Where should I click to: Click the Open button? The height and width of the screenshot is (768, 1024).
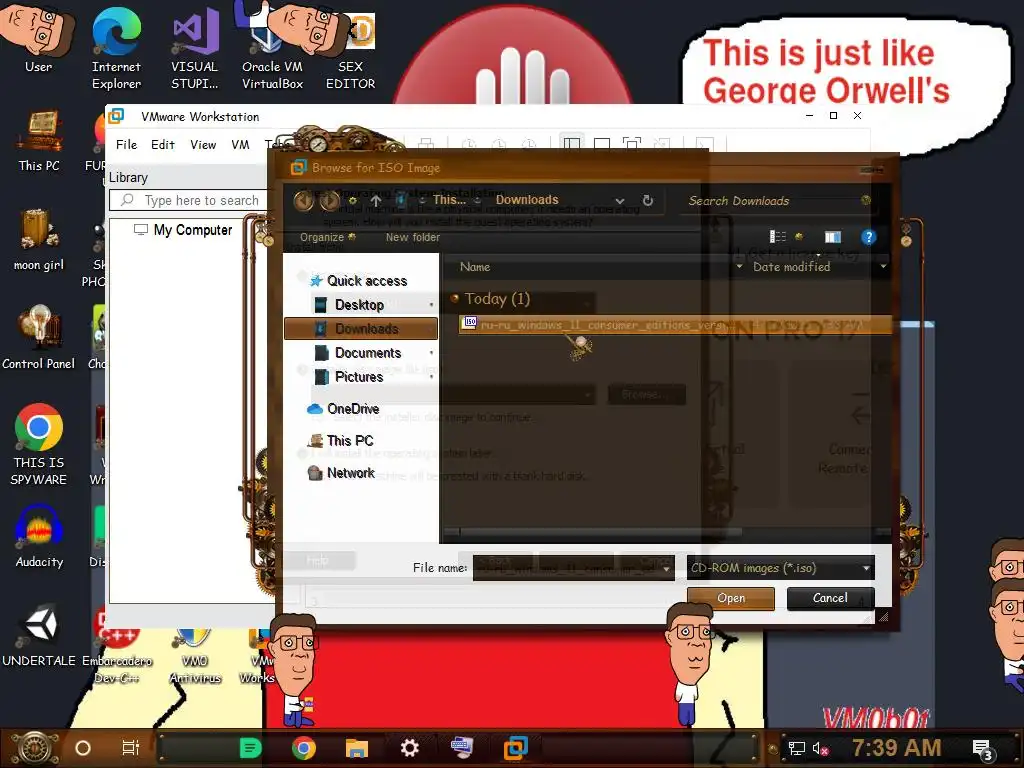pyautogui.click(x=731, y=598)
